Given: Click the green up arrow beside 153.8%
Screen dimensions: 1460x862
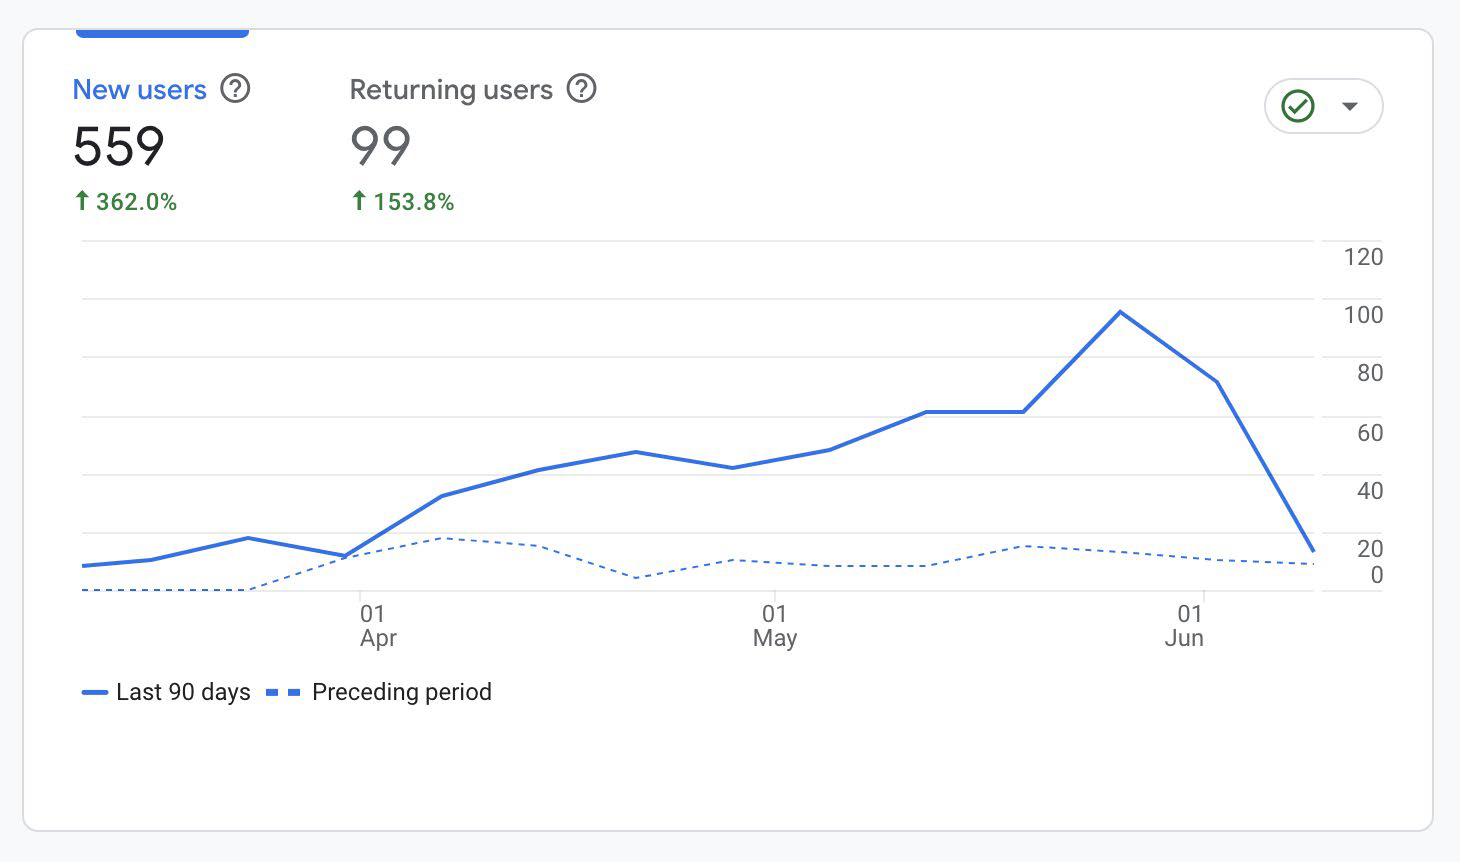Looking at the screenshot, I should (359, 201).
